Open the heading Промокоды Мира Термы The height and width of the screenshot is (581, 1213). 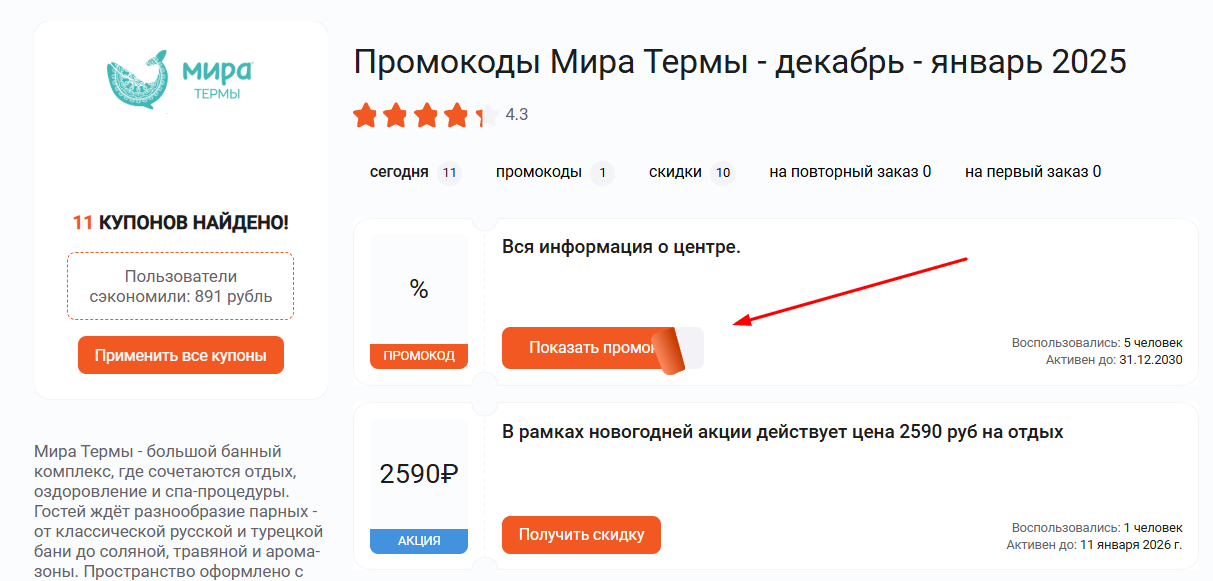click(740, 61)
